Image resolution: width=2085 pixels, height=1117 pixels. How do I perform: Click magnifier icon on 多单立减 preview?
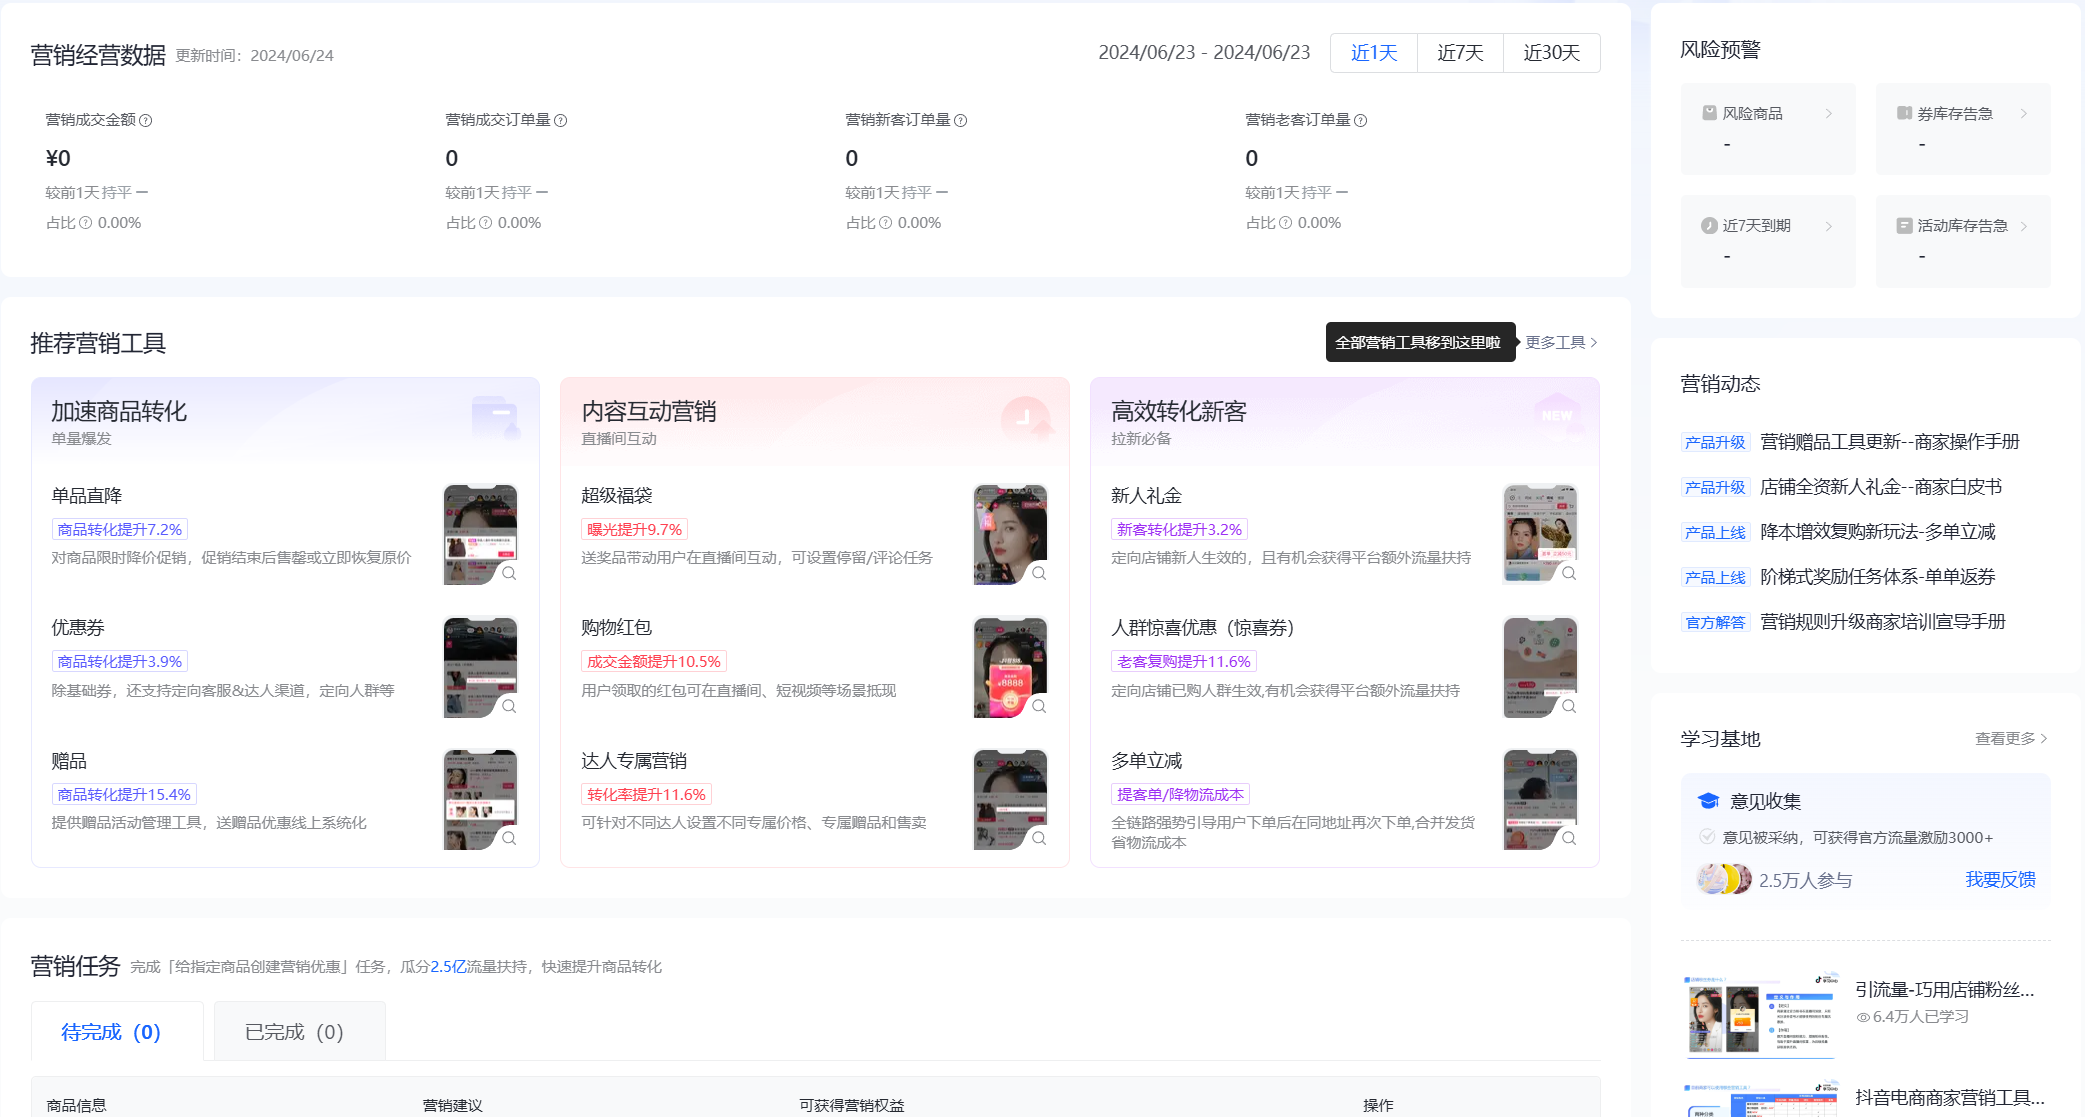point(1569,839)
